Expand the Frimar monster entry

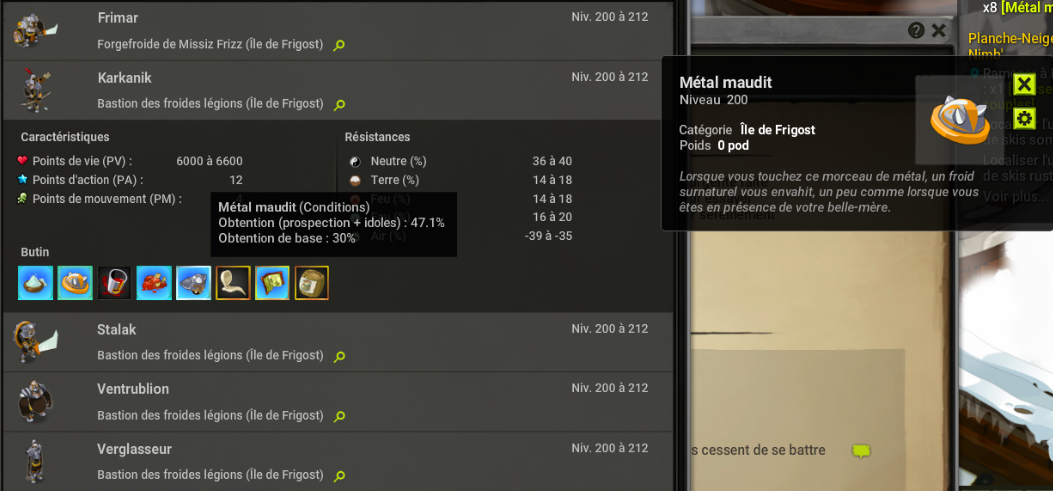coord(338,31)
